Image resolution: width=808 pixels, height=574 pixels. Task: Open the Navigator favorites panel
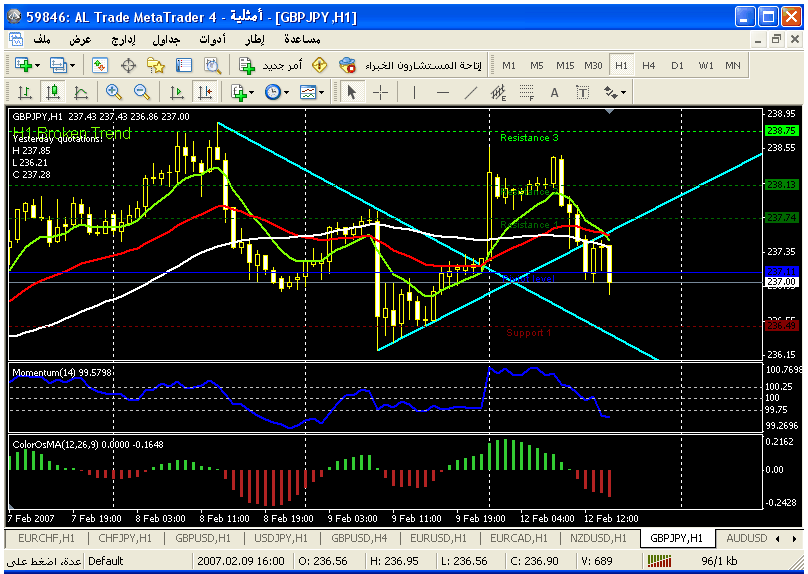click(156, 65)
